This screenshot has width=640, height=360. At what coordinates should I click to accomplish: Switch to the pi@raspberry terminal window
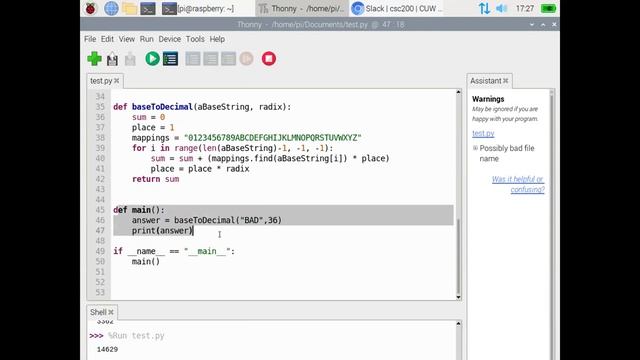[198, 8]
